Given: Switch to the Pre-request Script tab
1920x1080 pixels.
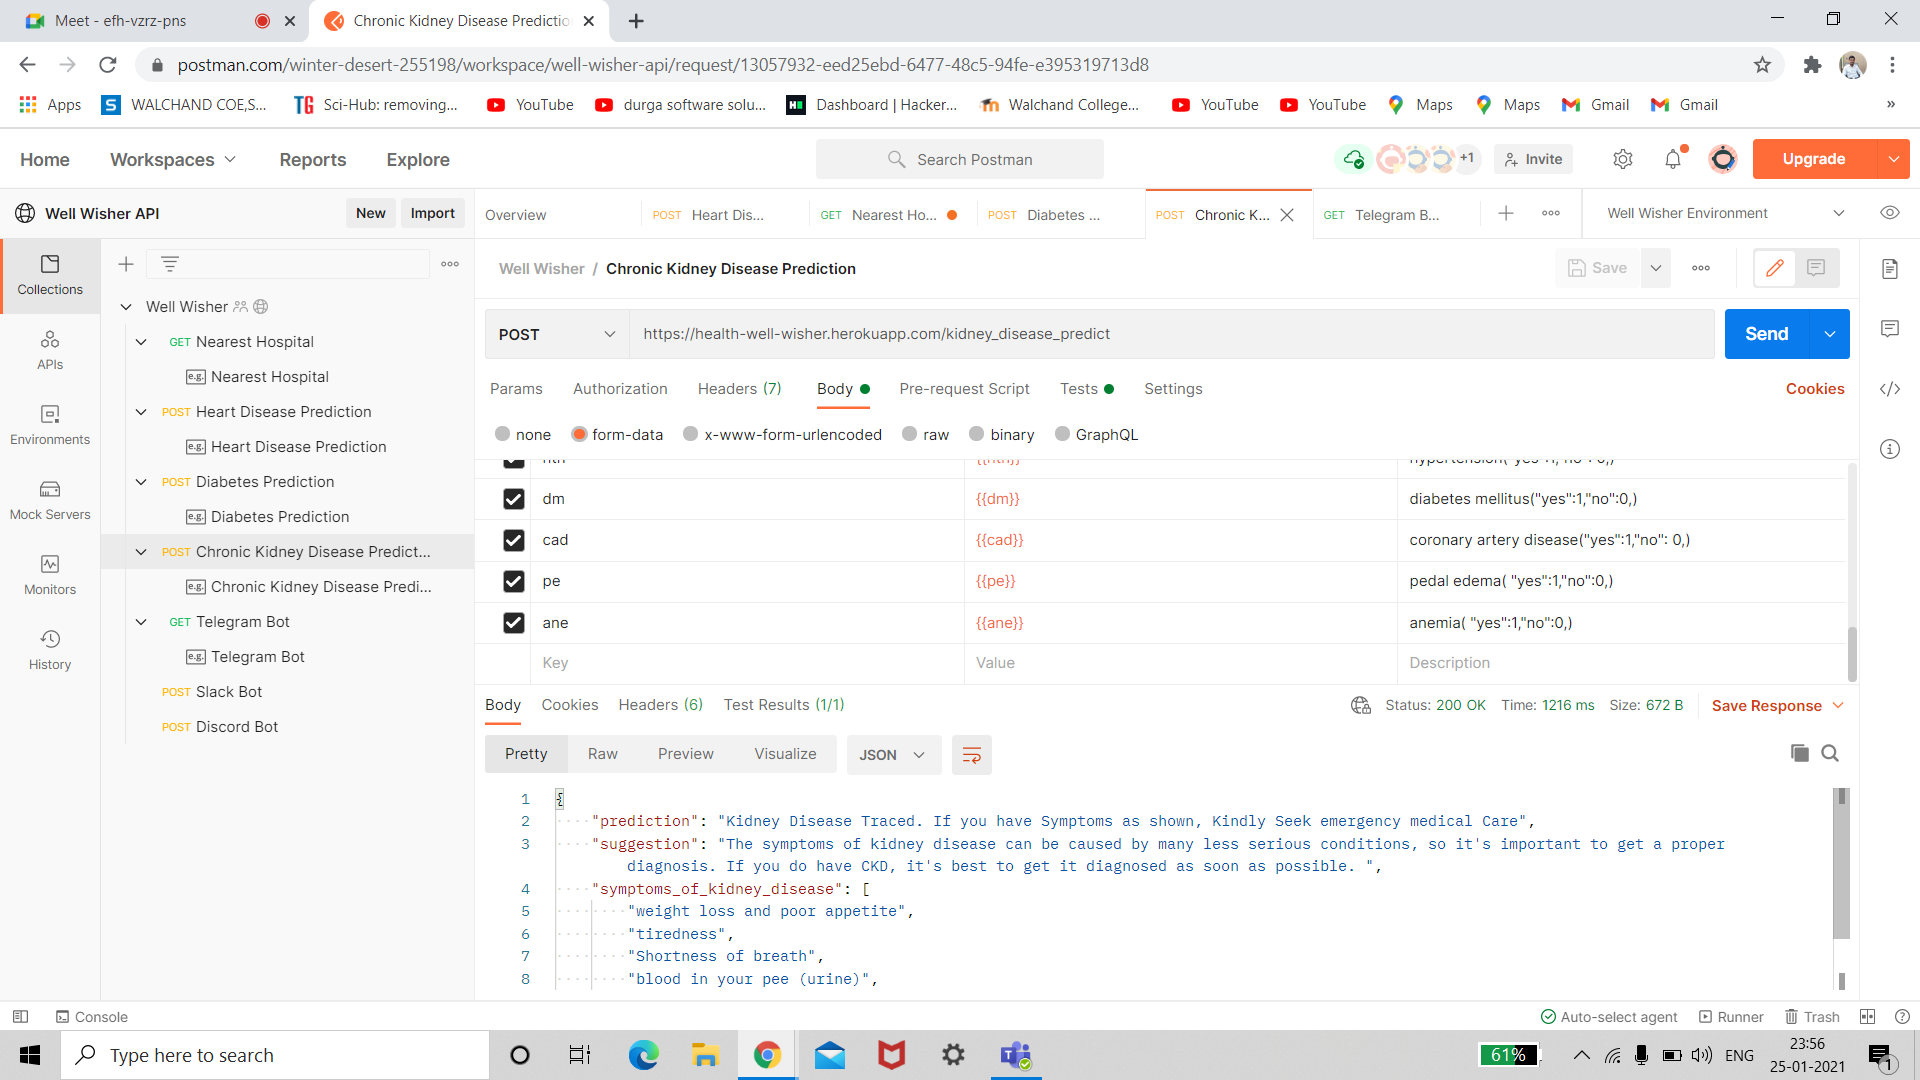Looking at the screenshot, I should pos(963,389).
